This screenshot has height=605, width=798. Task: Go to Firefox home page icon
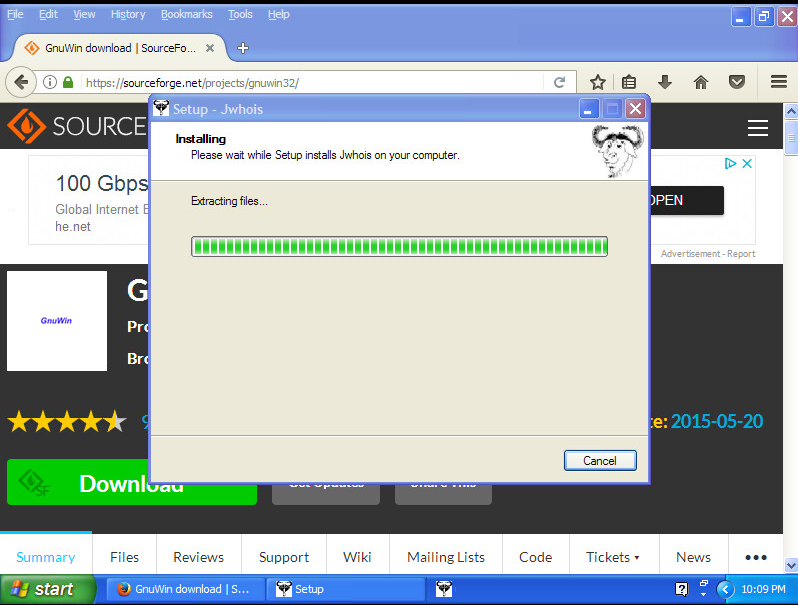click(701, 82)
